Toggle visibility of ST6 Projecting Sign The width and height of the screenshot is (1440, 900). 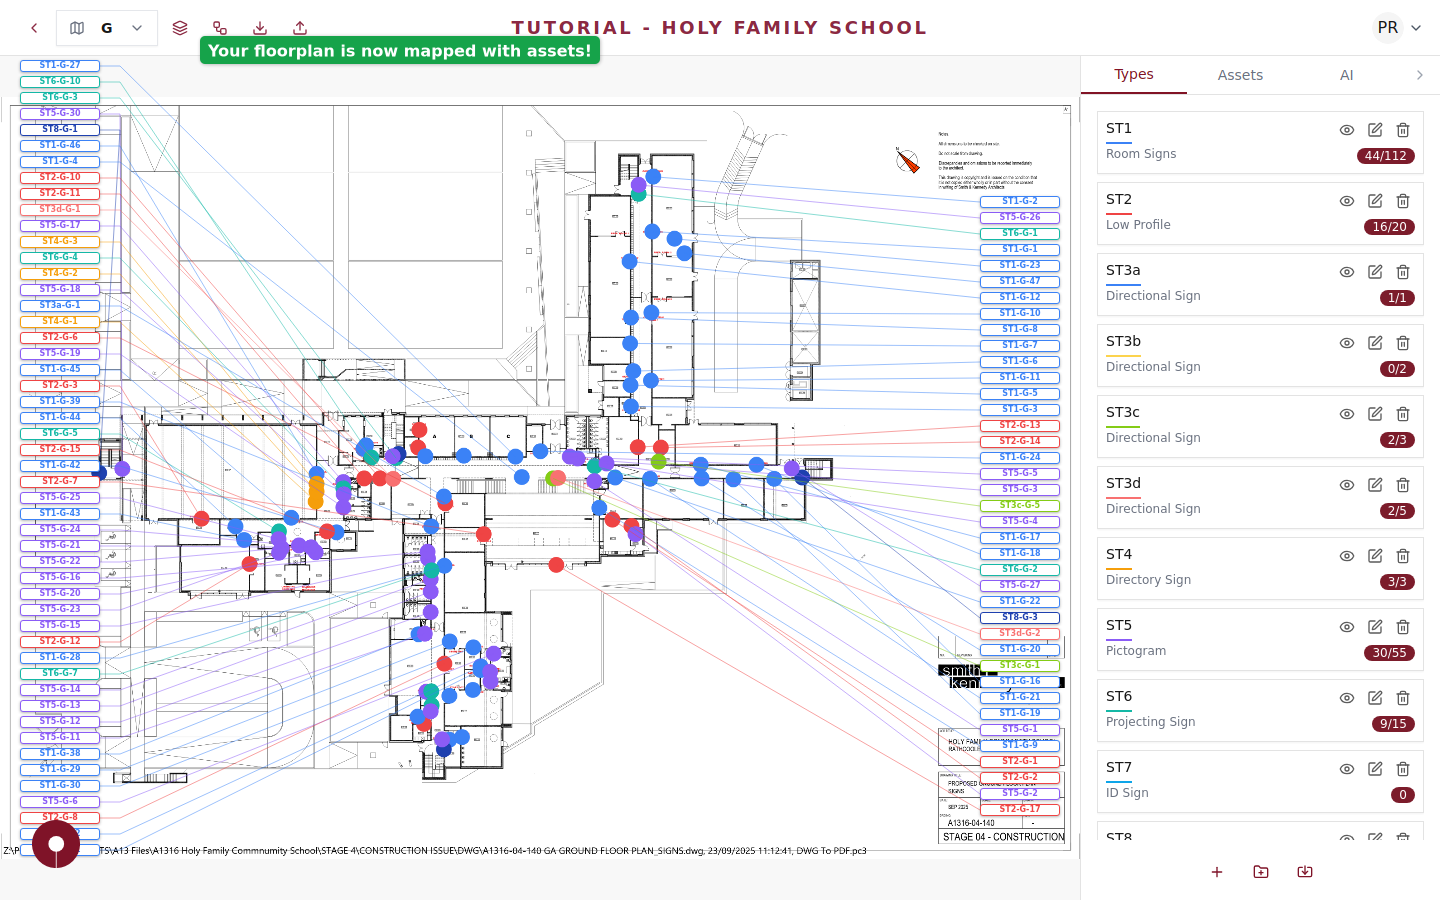pyautogui.click(x=1347, y=698)
